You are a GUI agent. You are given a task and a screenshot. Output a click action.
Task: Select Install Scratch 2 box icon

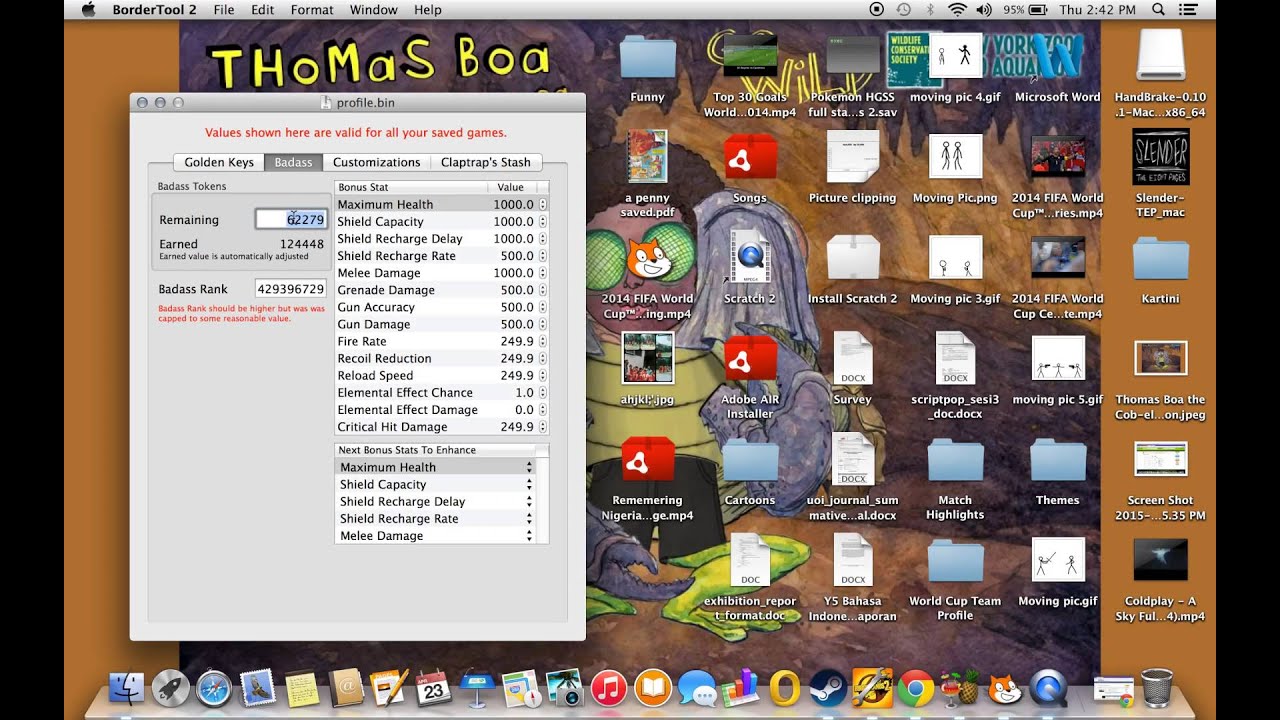(853, 257)
